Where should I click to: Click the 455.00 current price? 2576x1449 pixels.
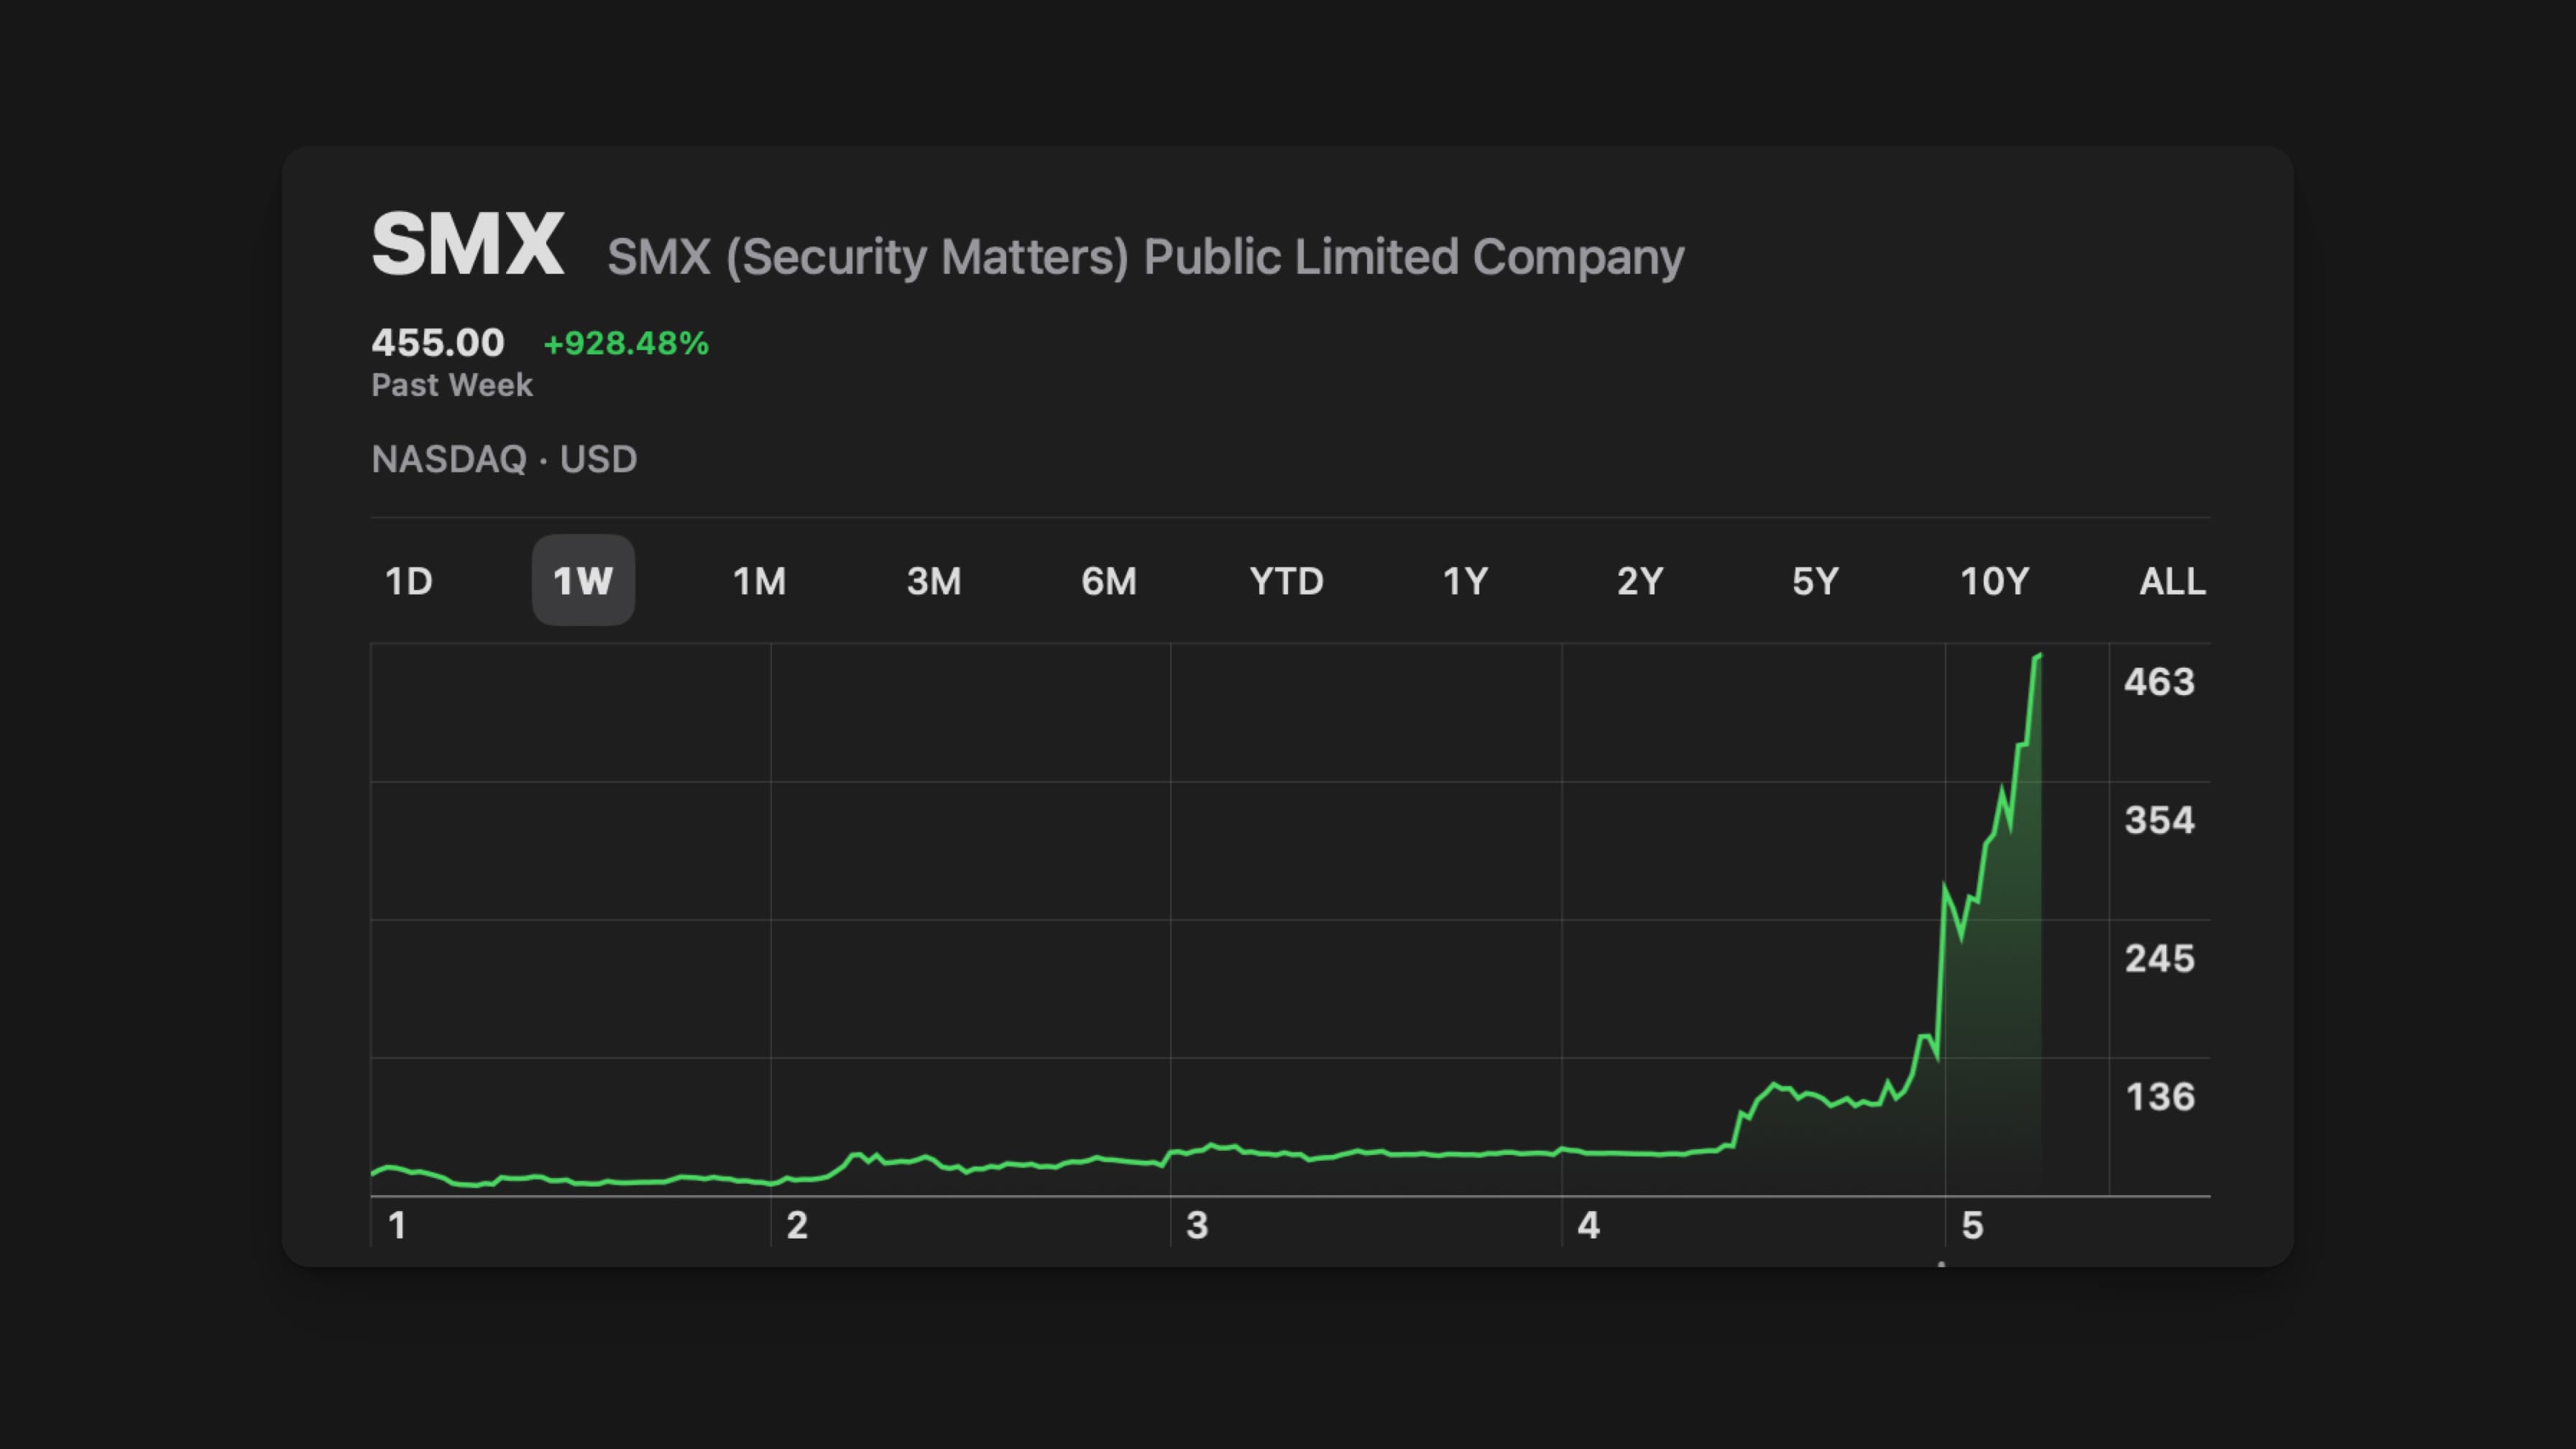coord(438,342)
